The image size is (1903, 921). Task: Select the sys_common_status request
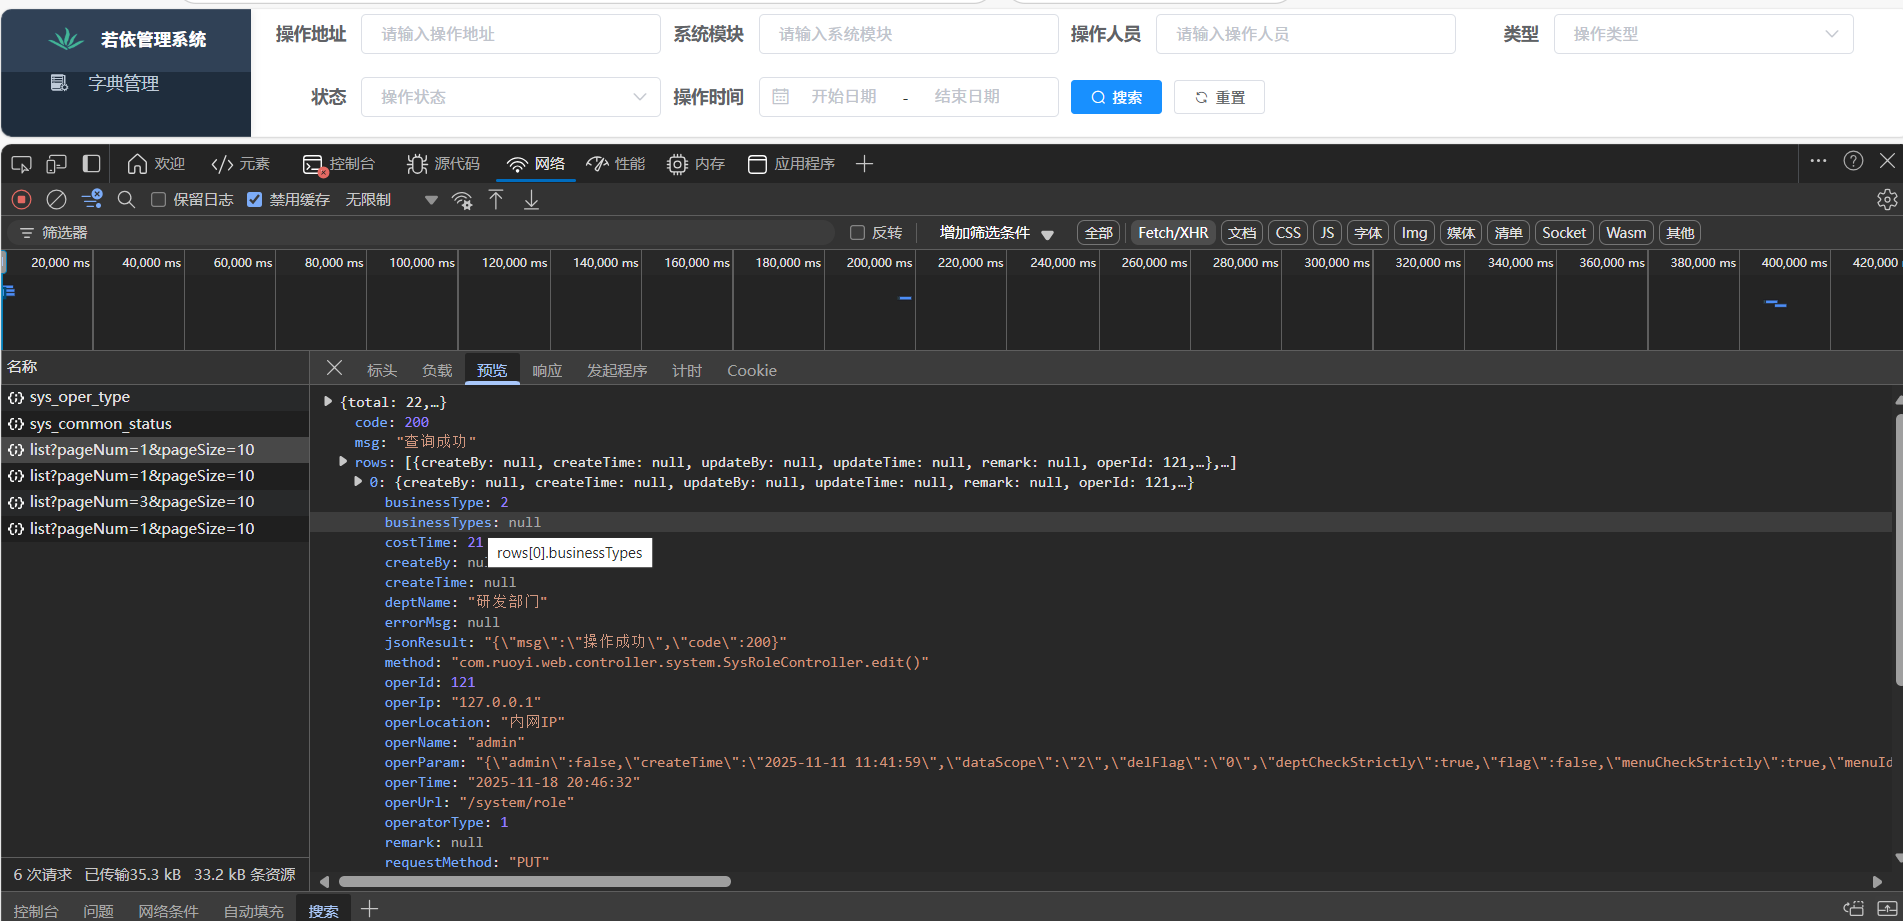[x=155, y=424]
